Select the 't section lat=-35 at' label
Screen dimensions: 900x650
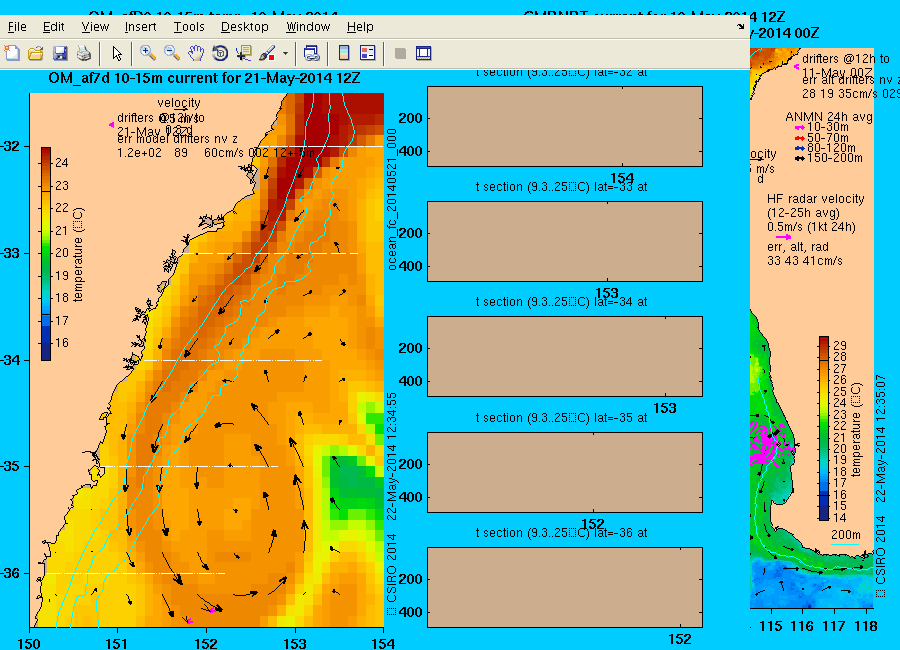(561, 417)
